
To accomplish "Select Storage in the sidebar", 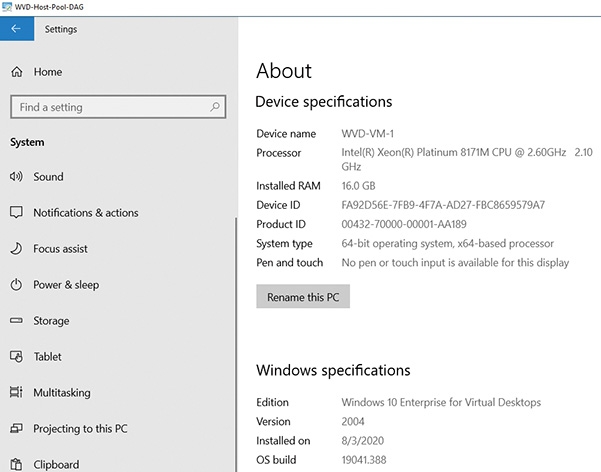I will (51, 321).
